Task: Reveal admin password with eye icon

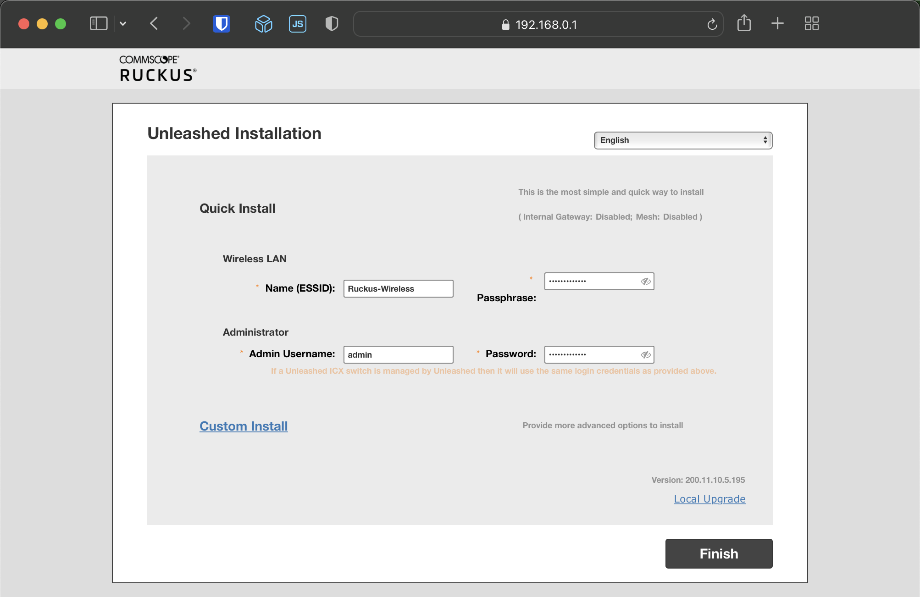Action: click(645, 355)
